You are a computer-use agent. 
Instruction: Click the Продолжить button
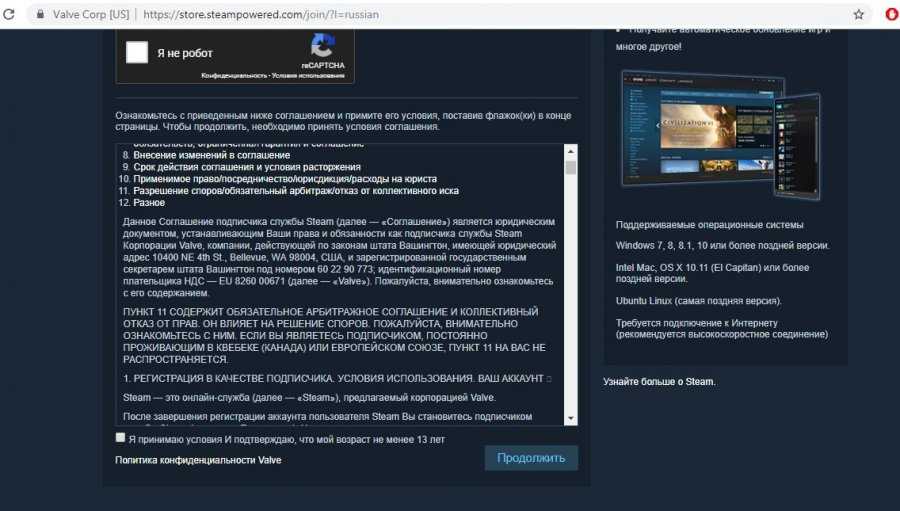531,458
